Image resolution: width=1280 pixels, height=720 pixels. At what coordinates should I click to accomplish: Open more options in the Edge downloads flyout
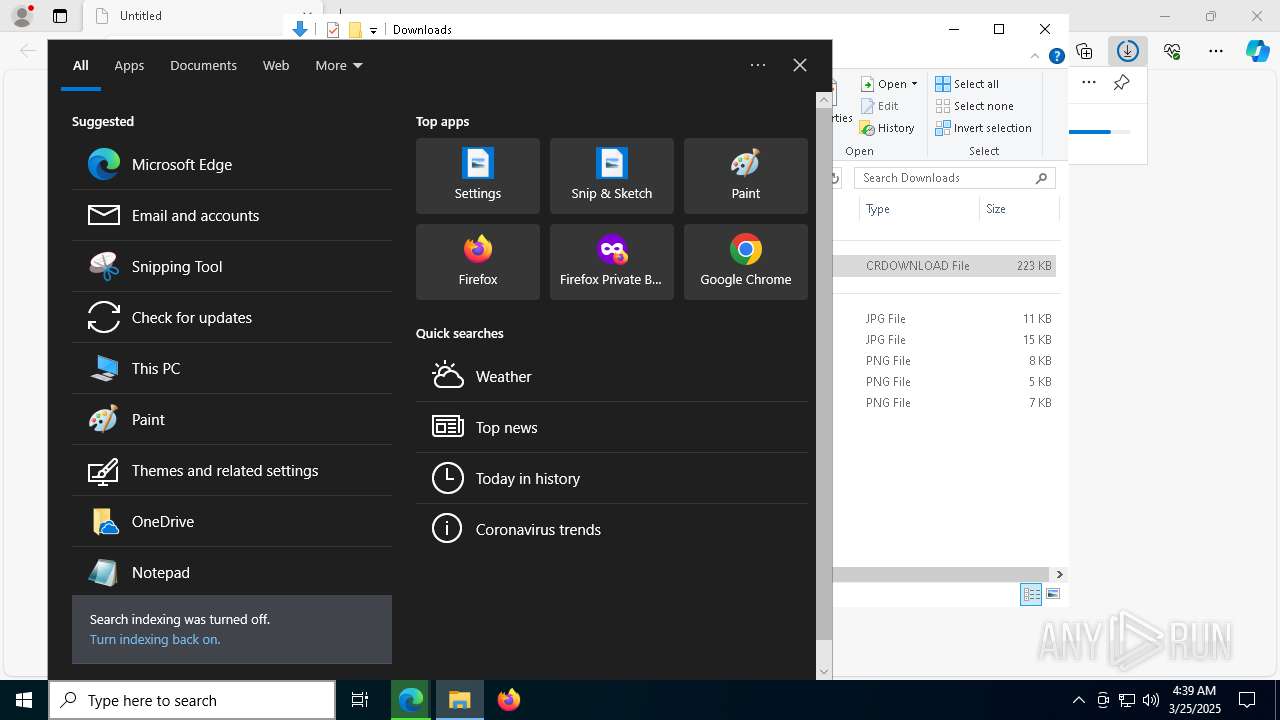tap(1089, 83)
